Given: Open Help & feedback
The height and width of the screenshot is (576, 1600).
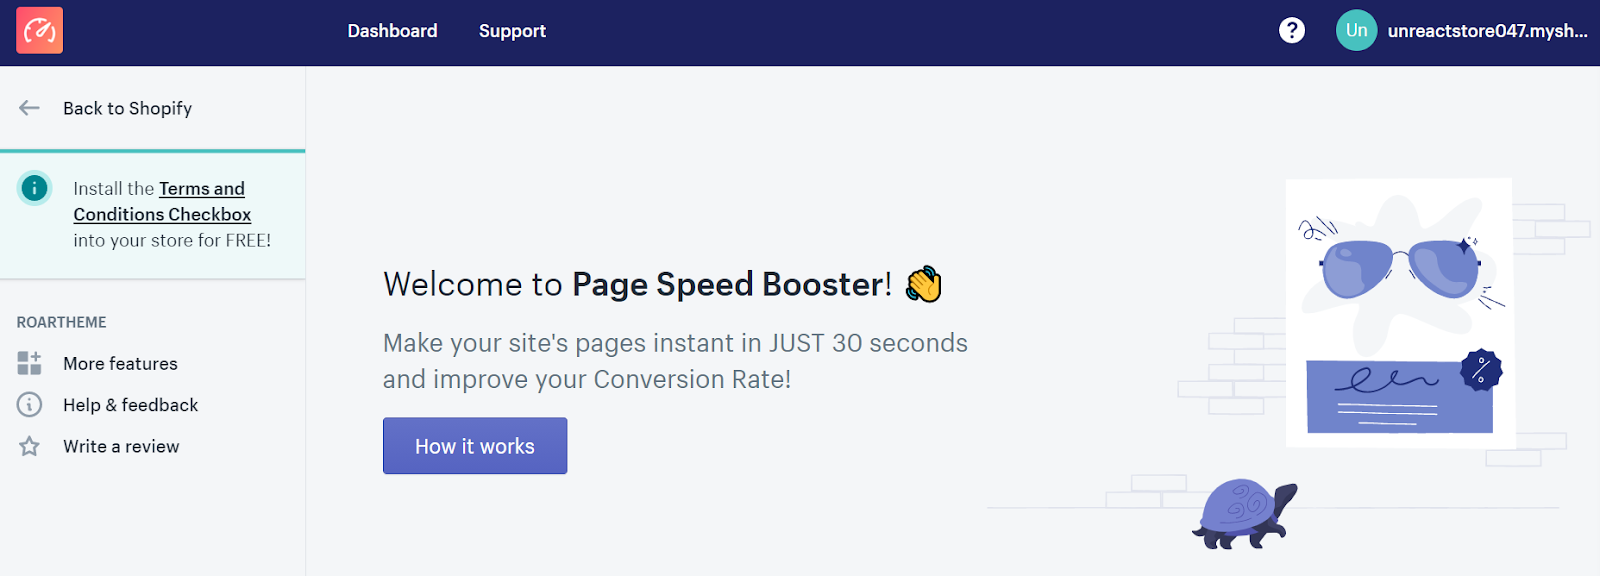Looking at the screenshot, I should coord(130,405).
